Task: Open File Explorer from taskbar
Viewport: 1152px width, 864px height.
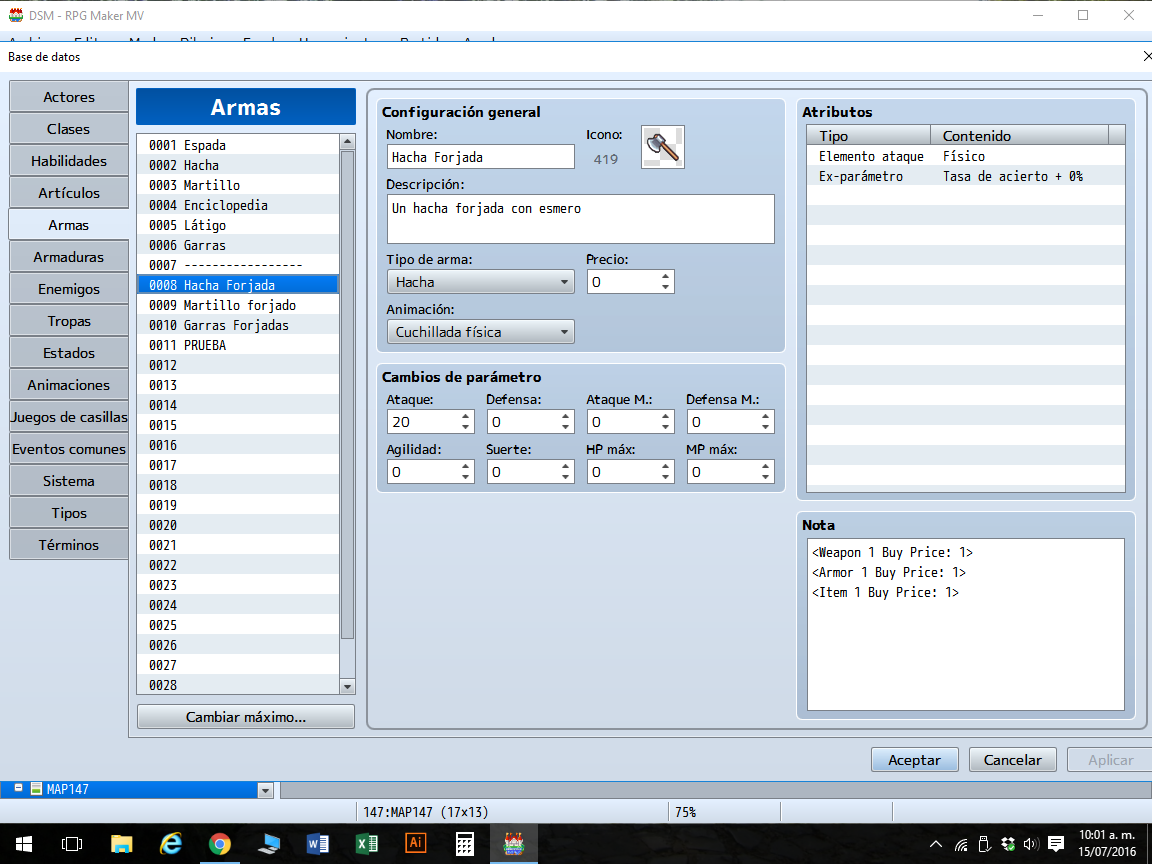Action: coord(121,843)
